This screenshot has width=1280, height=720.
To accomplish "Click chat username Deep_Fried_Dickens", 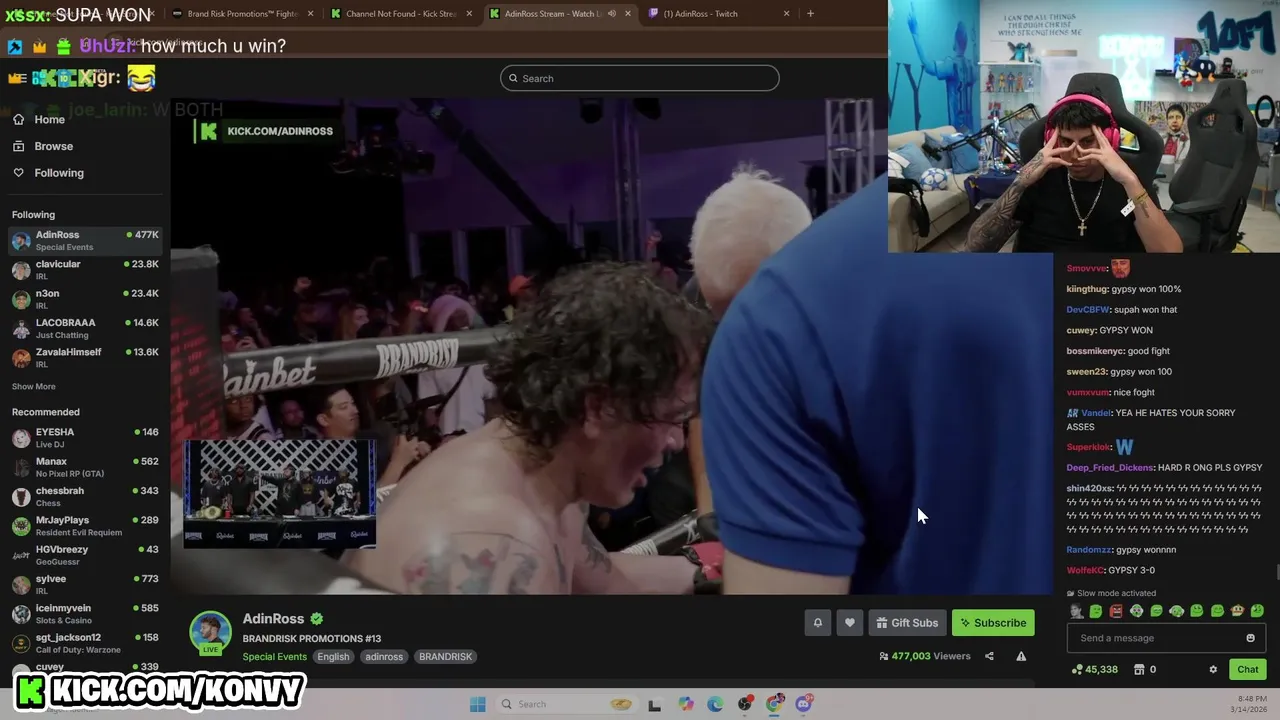I will click(x=1110, y=468).
